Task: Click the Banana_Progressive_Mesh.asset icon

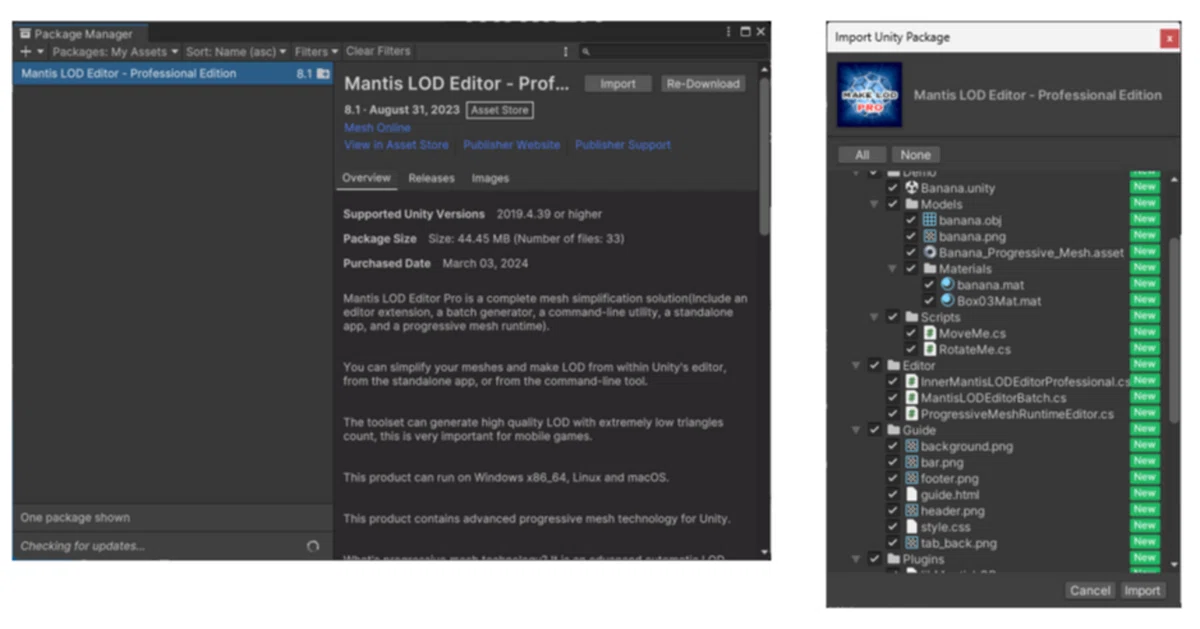Action: [929, 252]
